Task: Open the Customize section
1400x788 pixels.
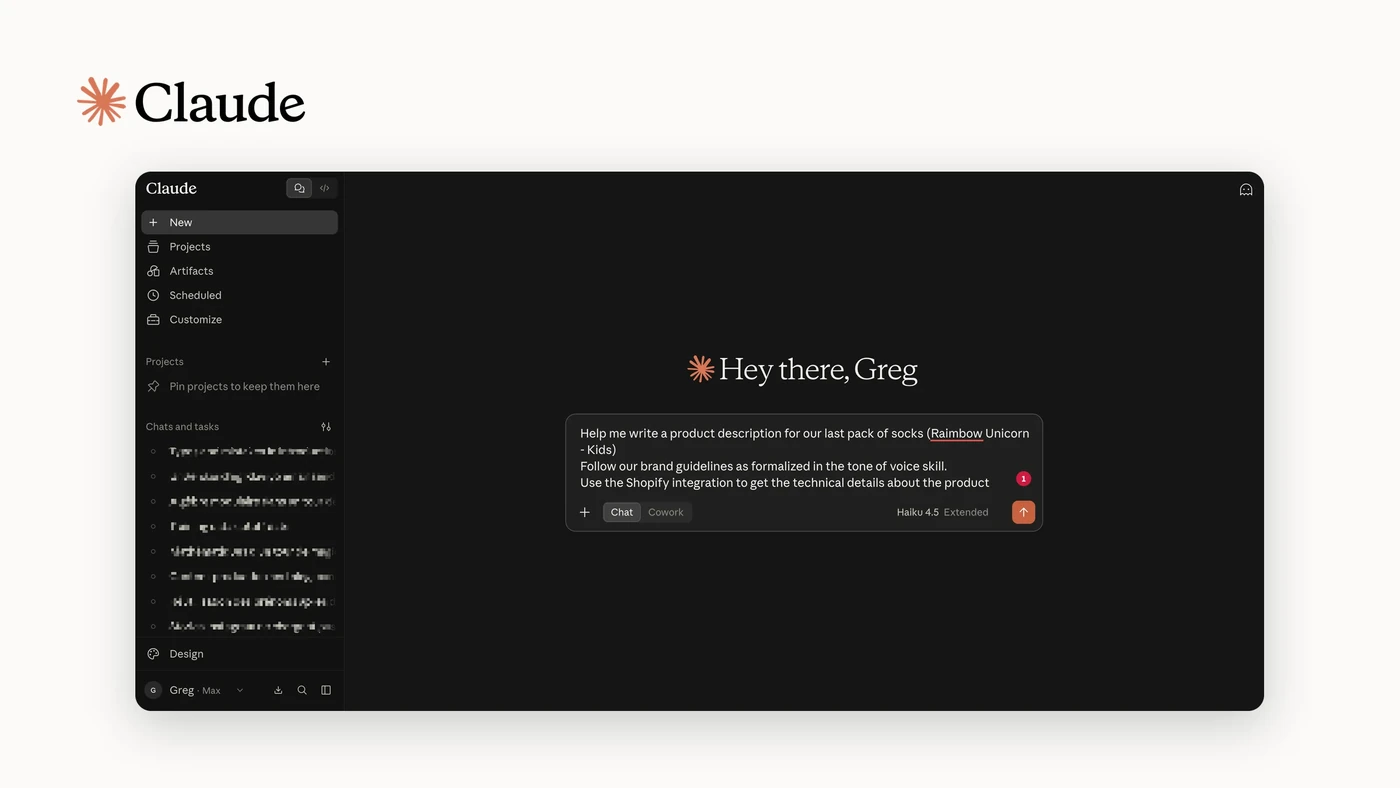Action: (x=239, y=320)
